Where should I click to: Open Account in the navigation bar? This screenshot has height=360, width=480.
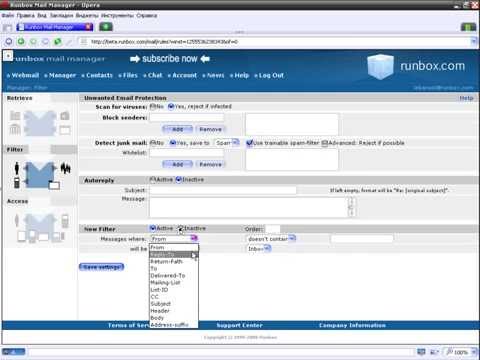coord(184,75)
